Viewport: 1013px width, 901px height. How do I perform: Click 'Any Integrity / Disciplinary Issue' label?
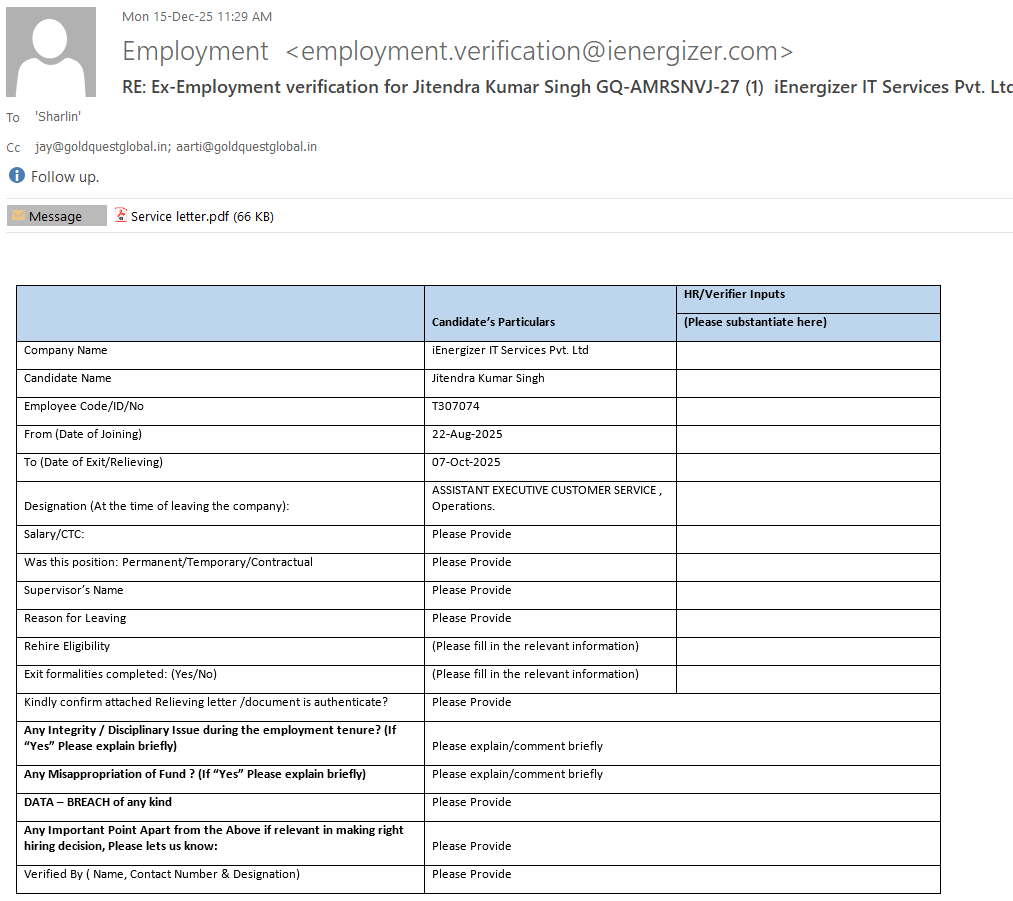click(210, 738)
